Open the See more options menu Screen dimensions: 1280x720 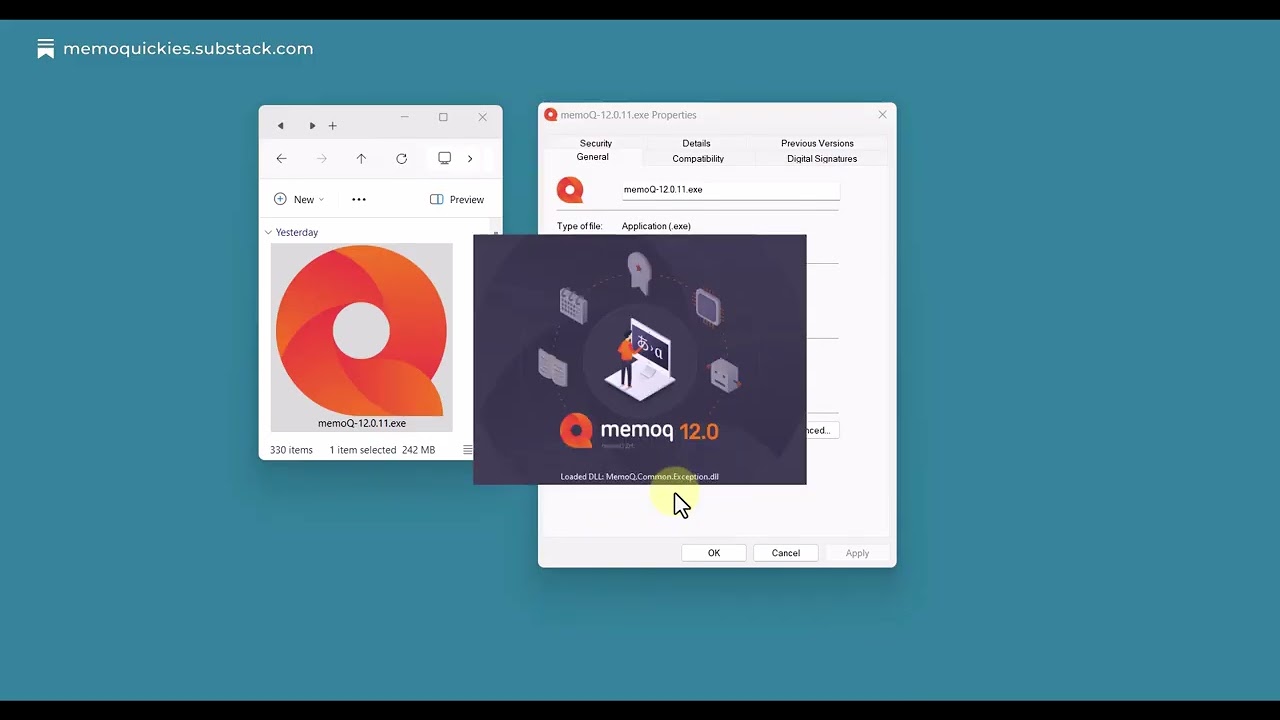pyautogui.click(x=359, y=199)
